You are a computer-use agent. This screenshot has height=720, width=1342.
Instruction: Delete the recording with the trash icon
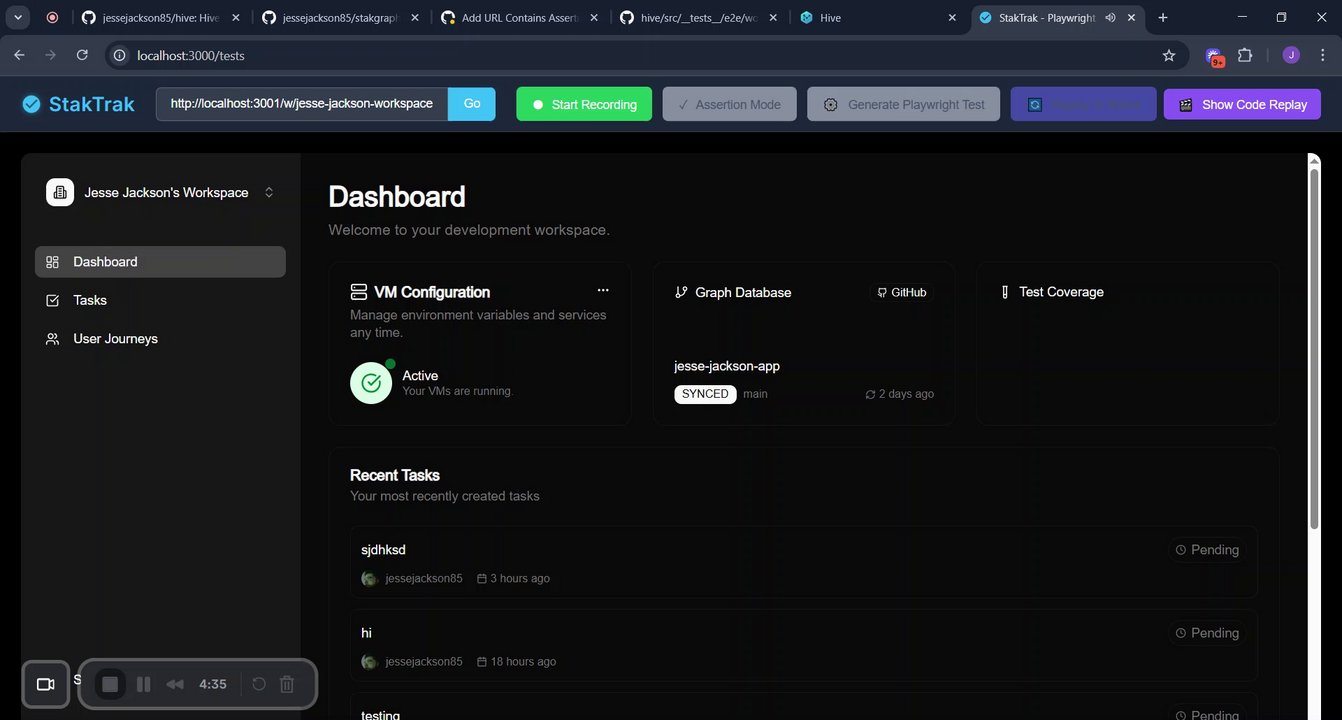point(287,684)
